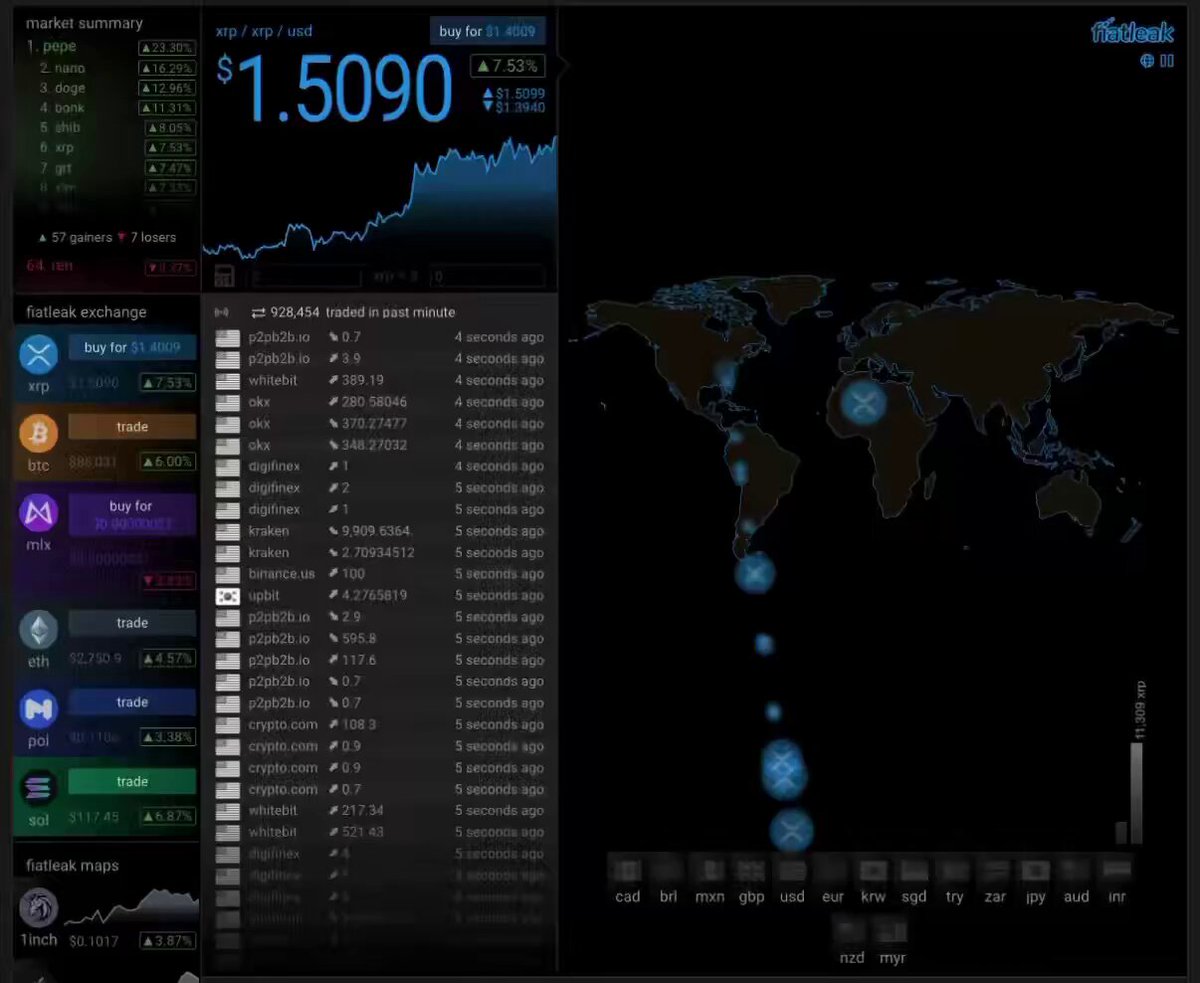
Task: Click the p2pb2b.io 595.8 trade row
Action: [x=380, y=638]
